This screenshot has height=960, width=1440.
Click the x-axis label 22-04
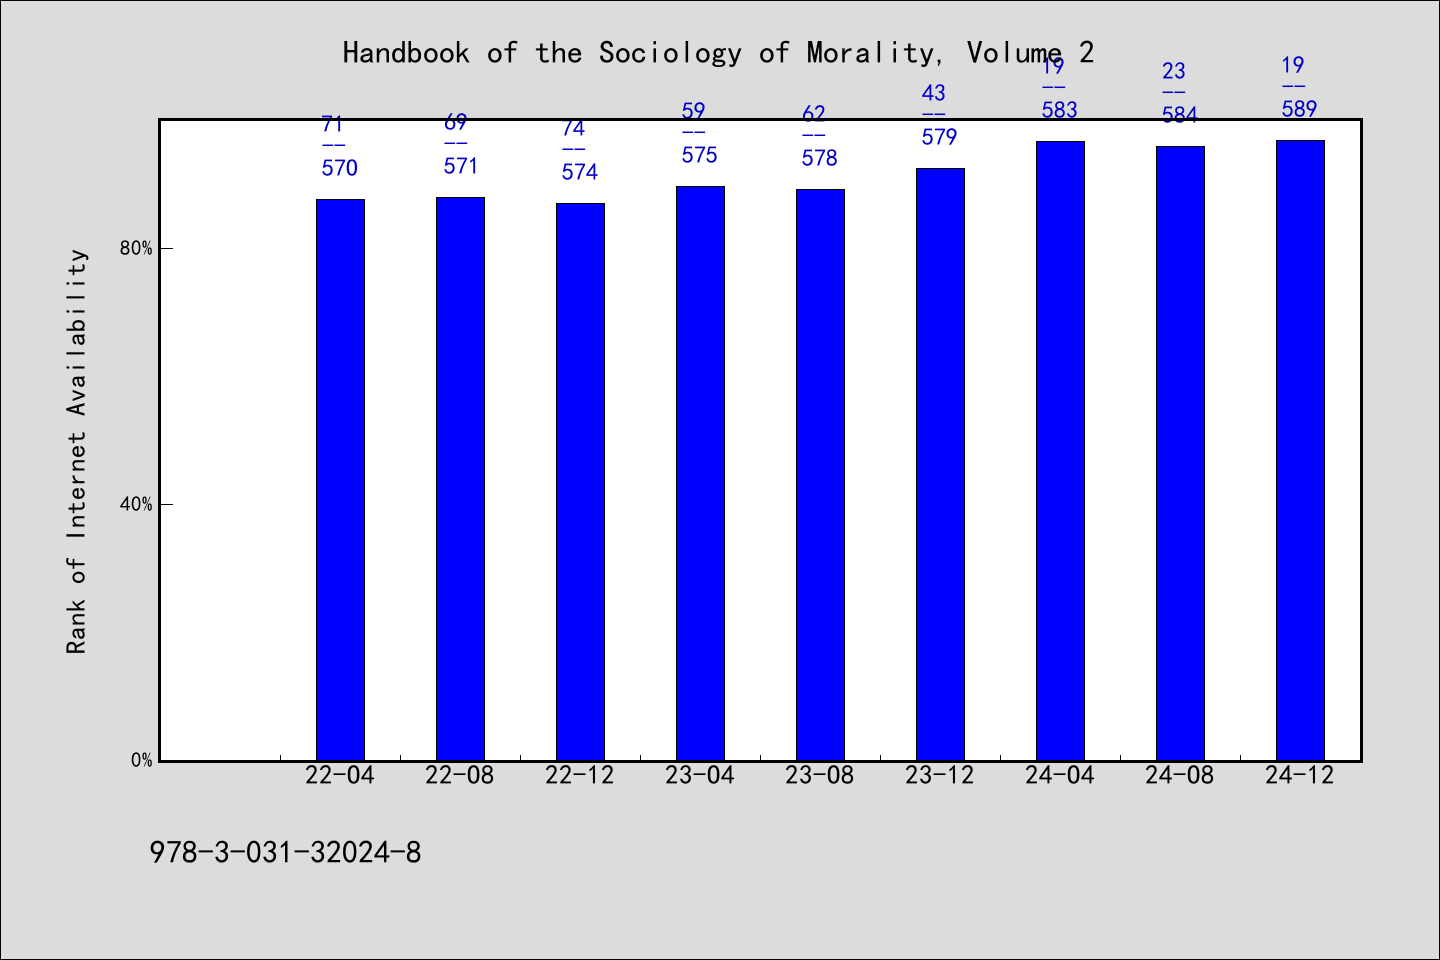(340, 776)
